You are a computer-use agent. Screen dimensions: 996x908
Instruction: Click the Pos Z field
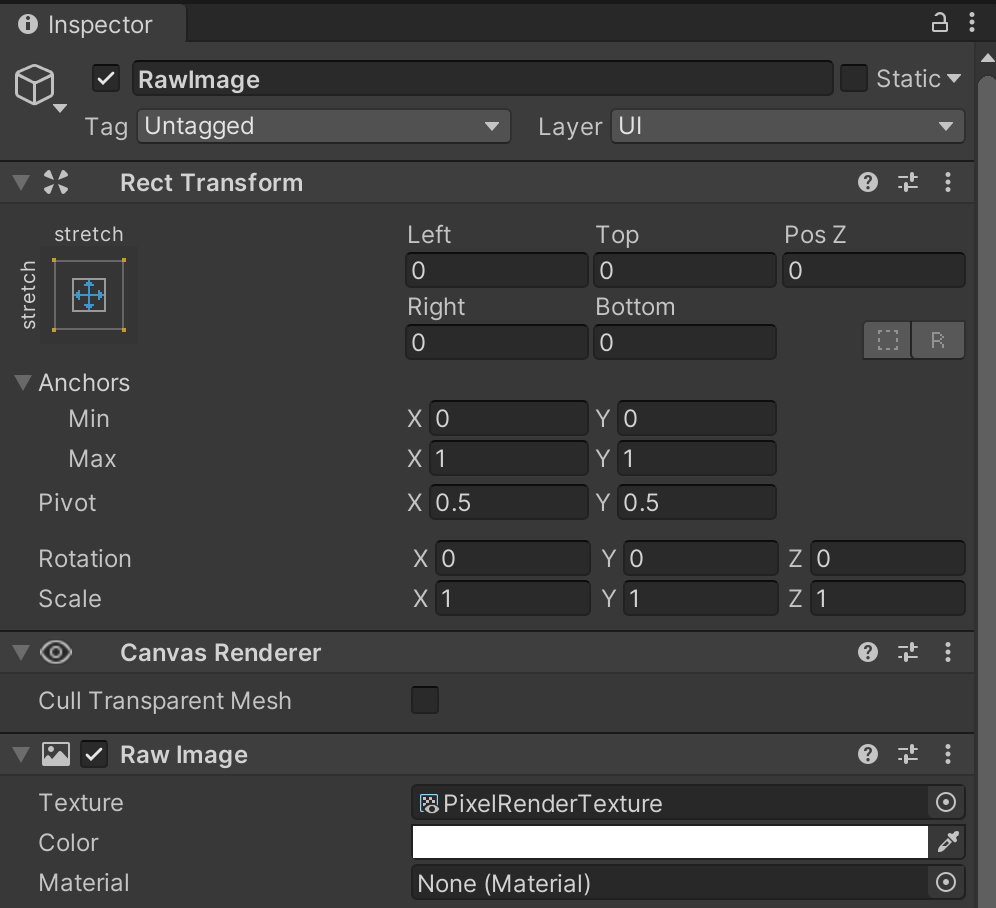pos(873,271)
